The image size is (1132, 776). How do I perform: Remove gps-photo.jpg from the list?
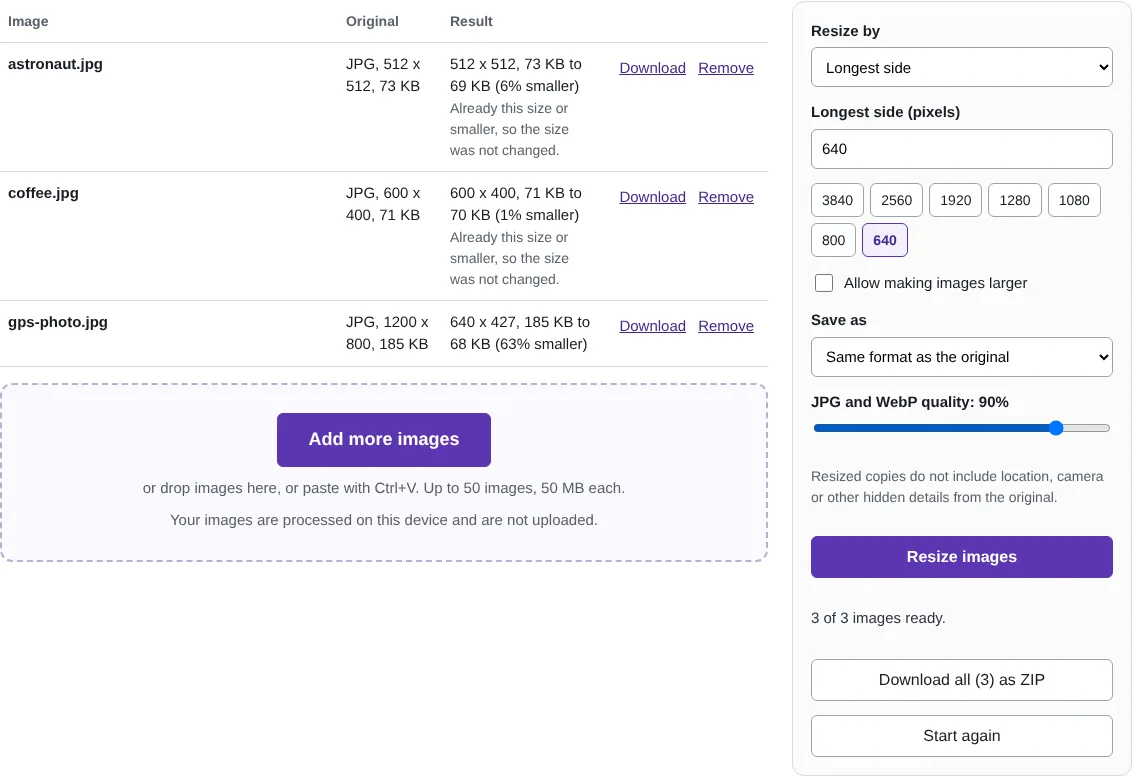point(726,326)
